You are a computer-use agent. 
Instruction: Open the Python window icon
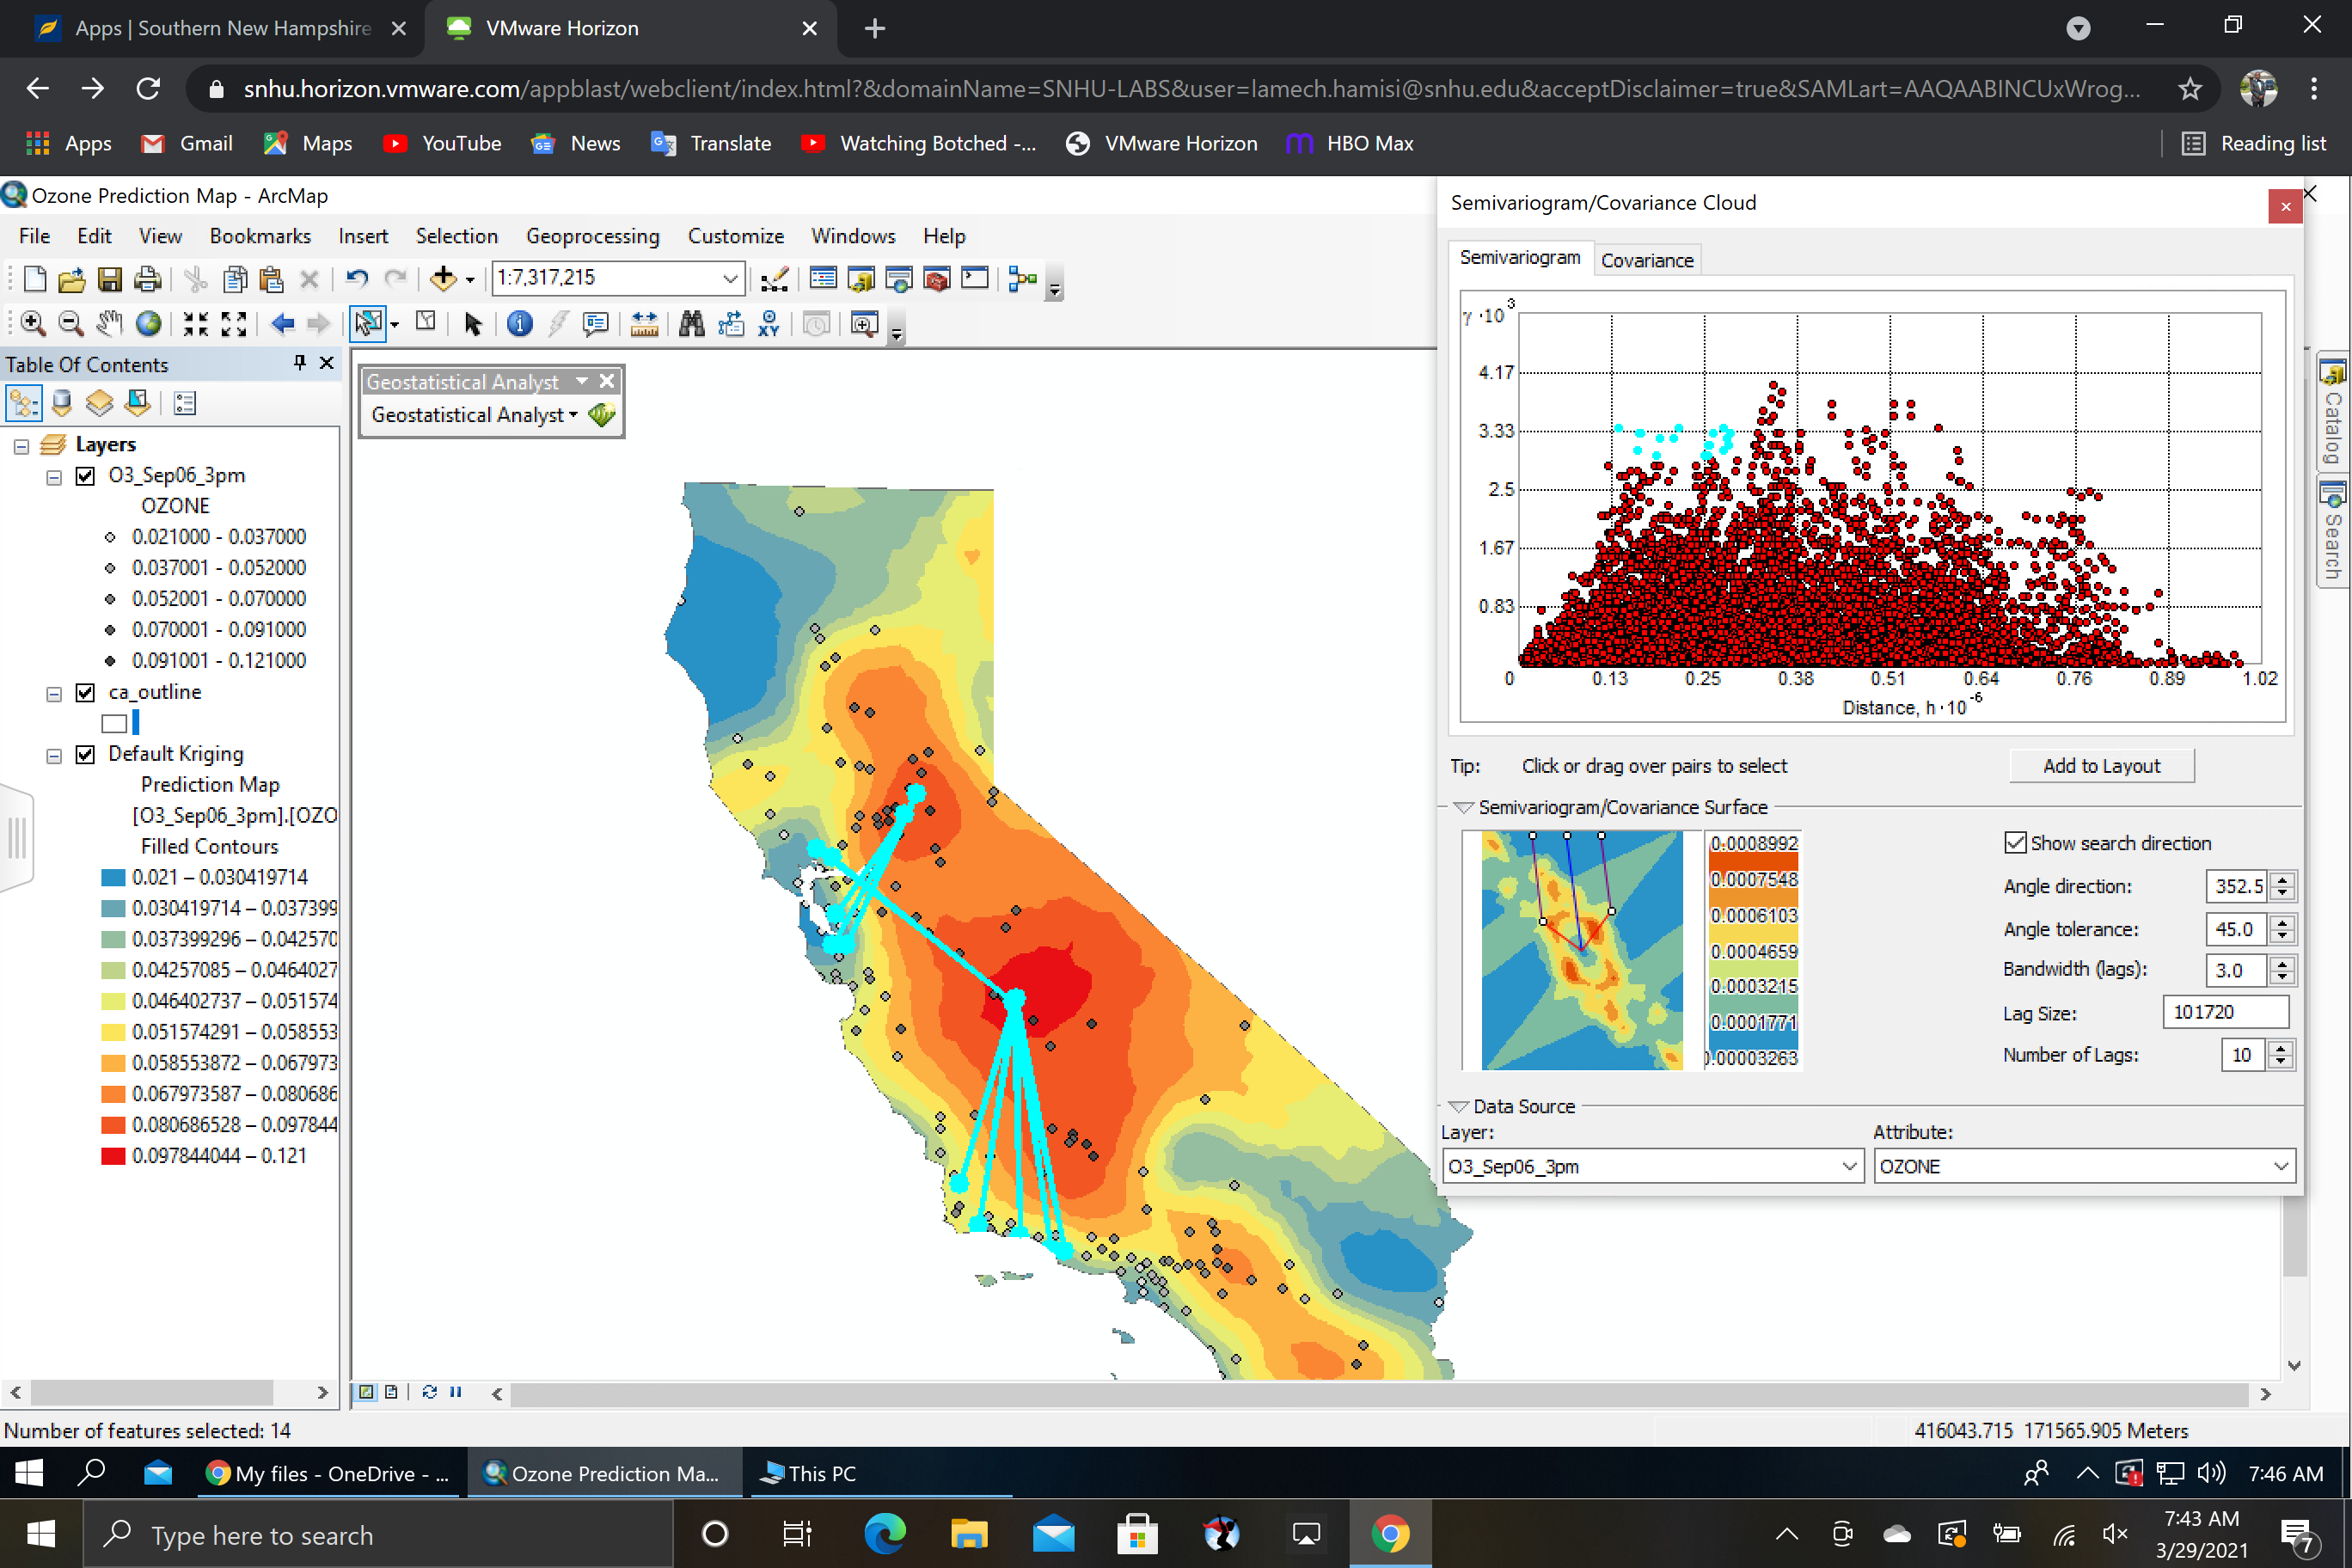tap(975, 279)
